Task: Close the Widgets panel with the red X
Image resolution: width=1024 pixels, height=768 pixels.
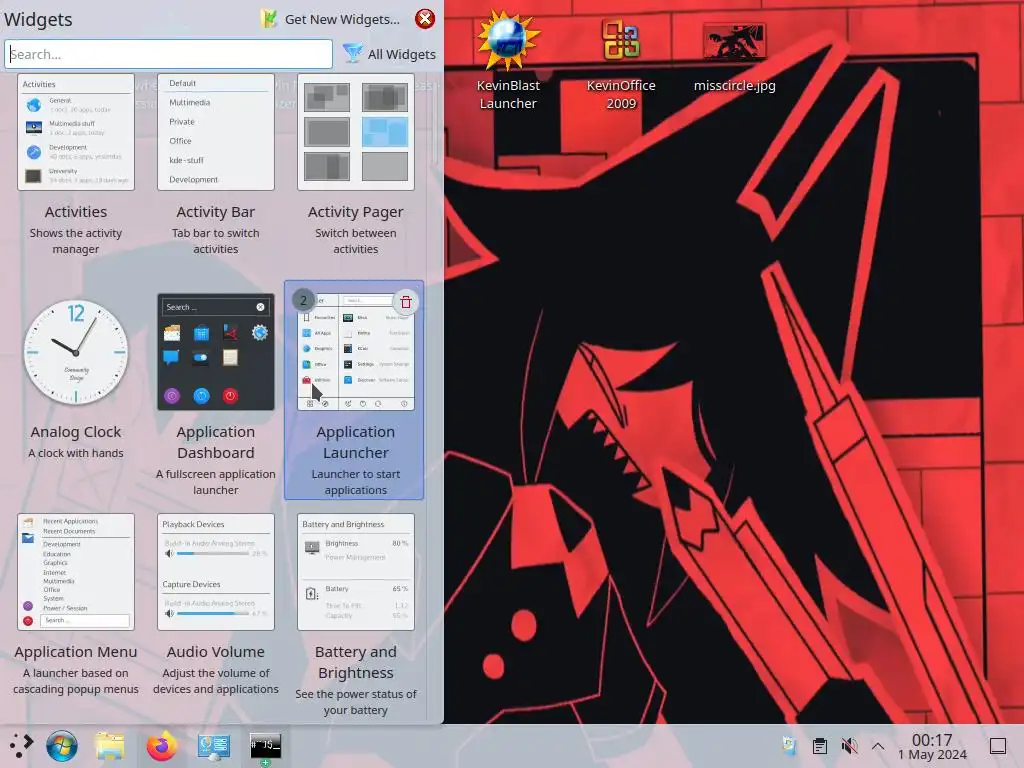Action: pyautogui.click(x=425, y=18)
